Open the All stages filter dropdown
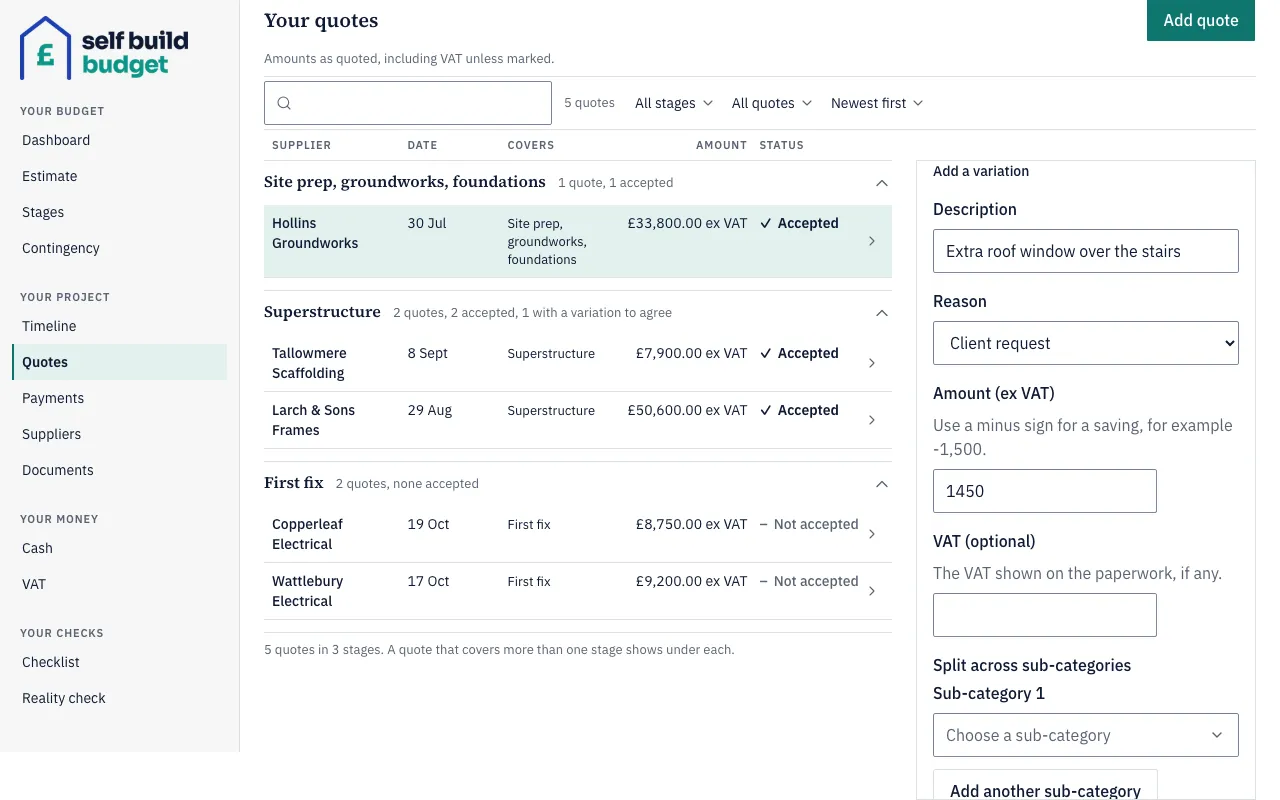Viewport: 1280px width, 800px height. (674, 103)
